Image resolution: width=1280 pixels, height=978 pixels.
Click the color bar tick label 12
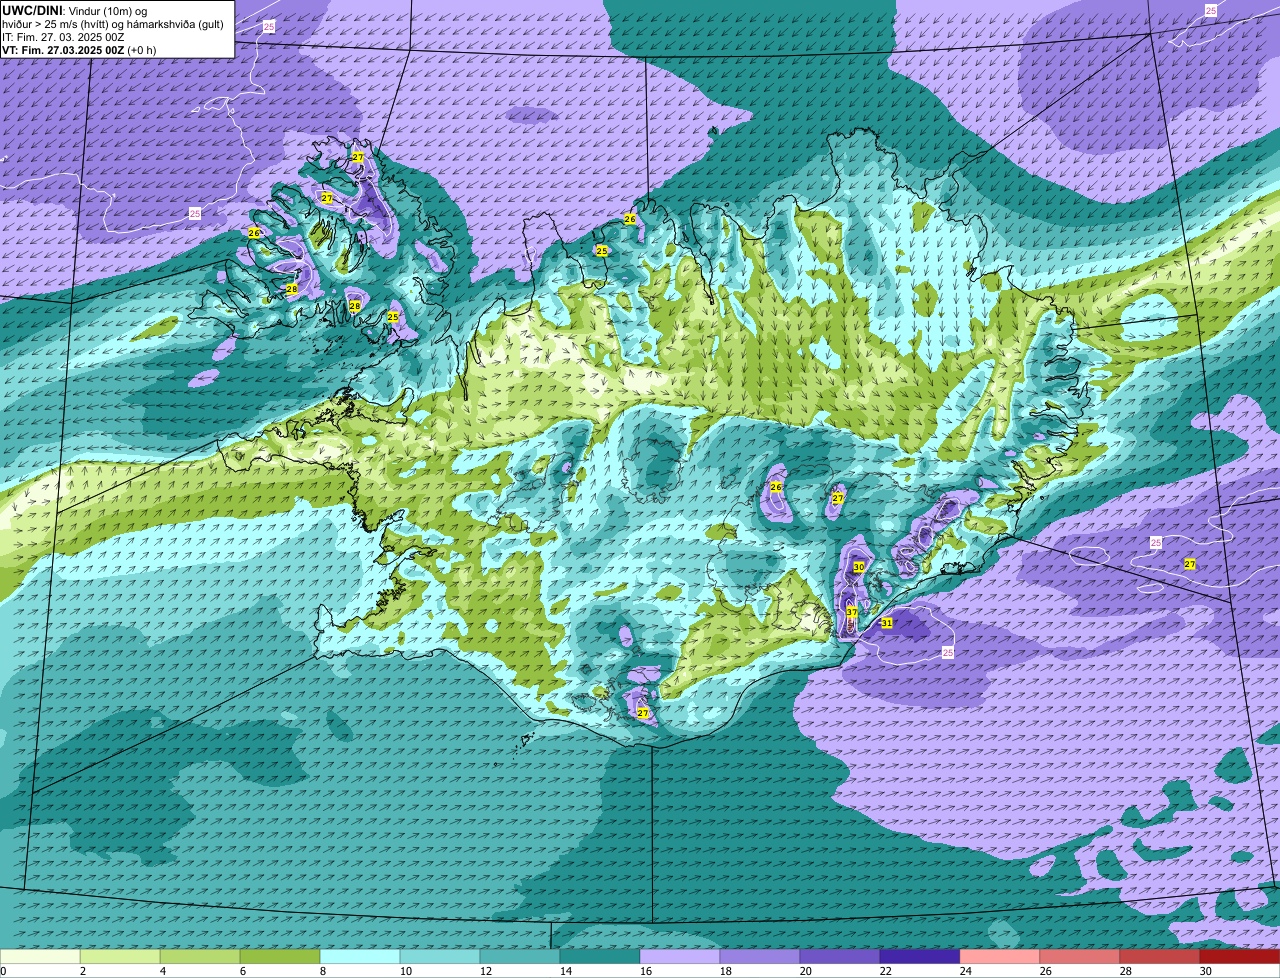pyautogui.click(x=486, y=971)
